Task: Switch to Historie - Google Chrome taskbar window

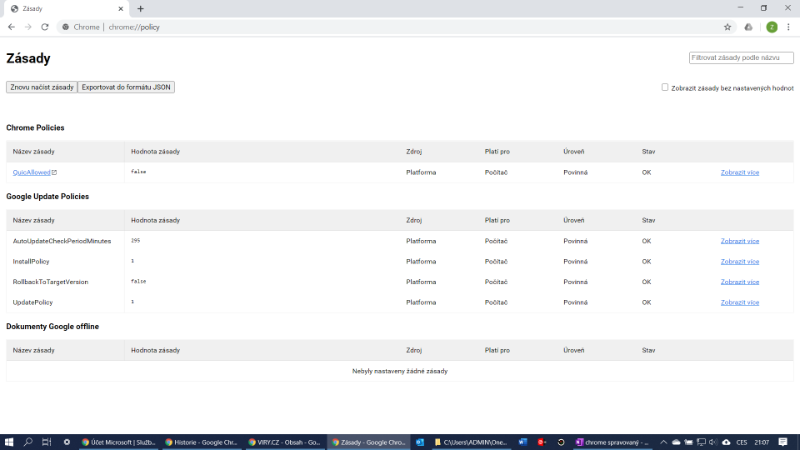Action: point(202,442)
